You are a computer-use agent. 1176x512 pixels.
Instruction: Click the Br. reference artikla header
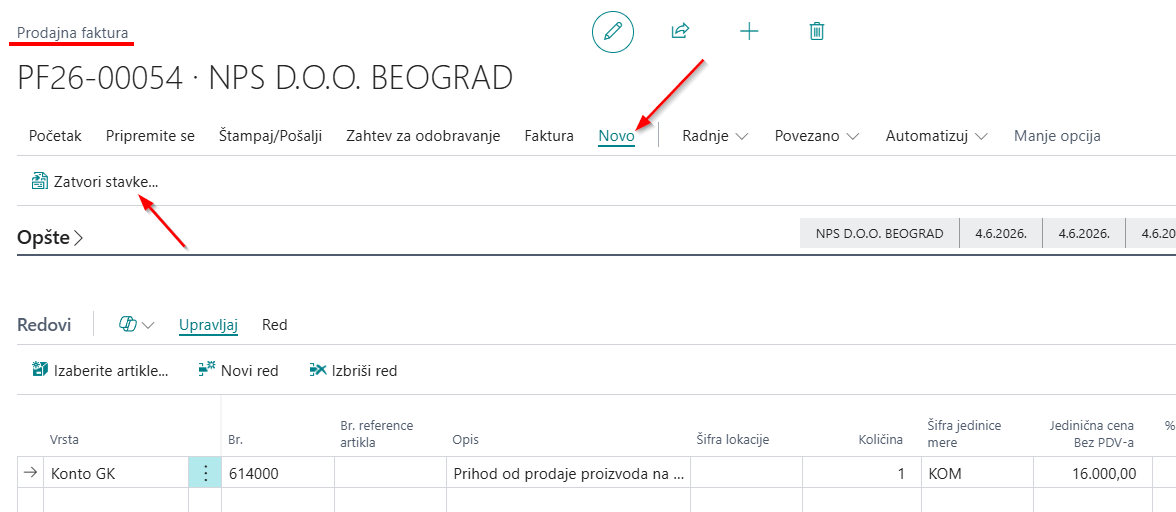point(376,433)
